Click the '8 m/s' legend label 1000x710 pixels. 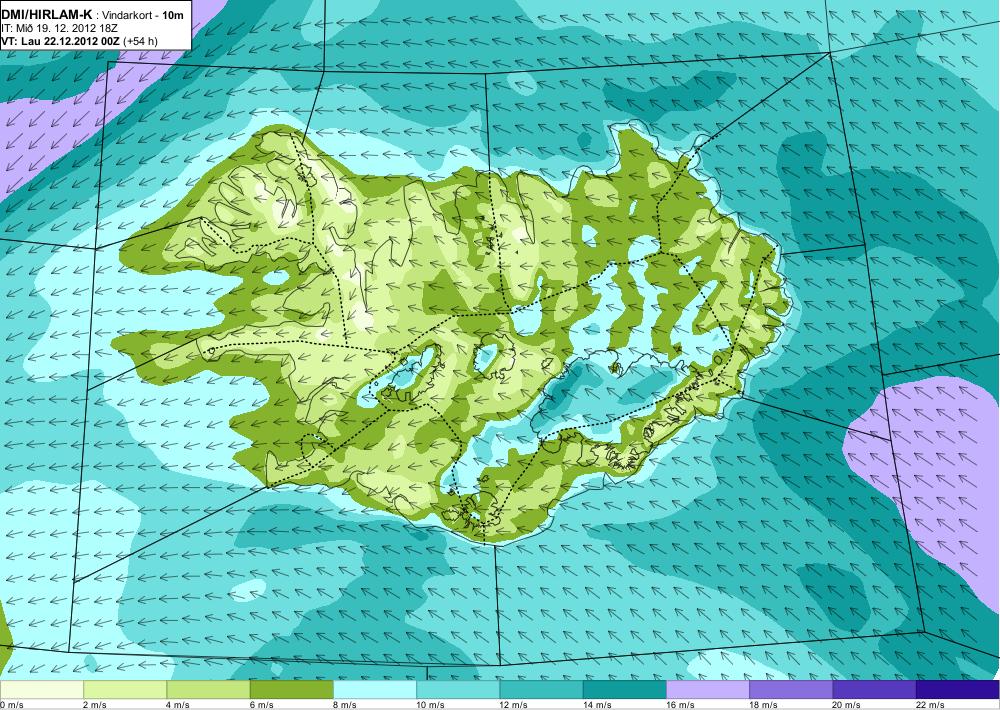[x=345, y=705]
